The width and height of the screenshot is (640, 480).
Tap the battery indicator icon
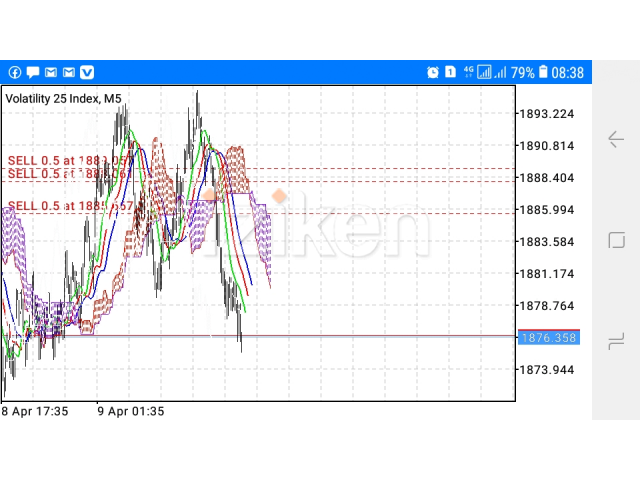(543, 72)
